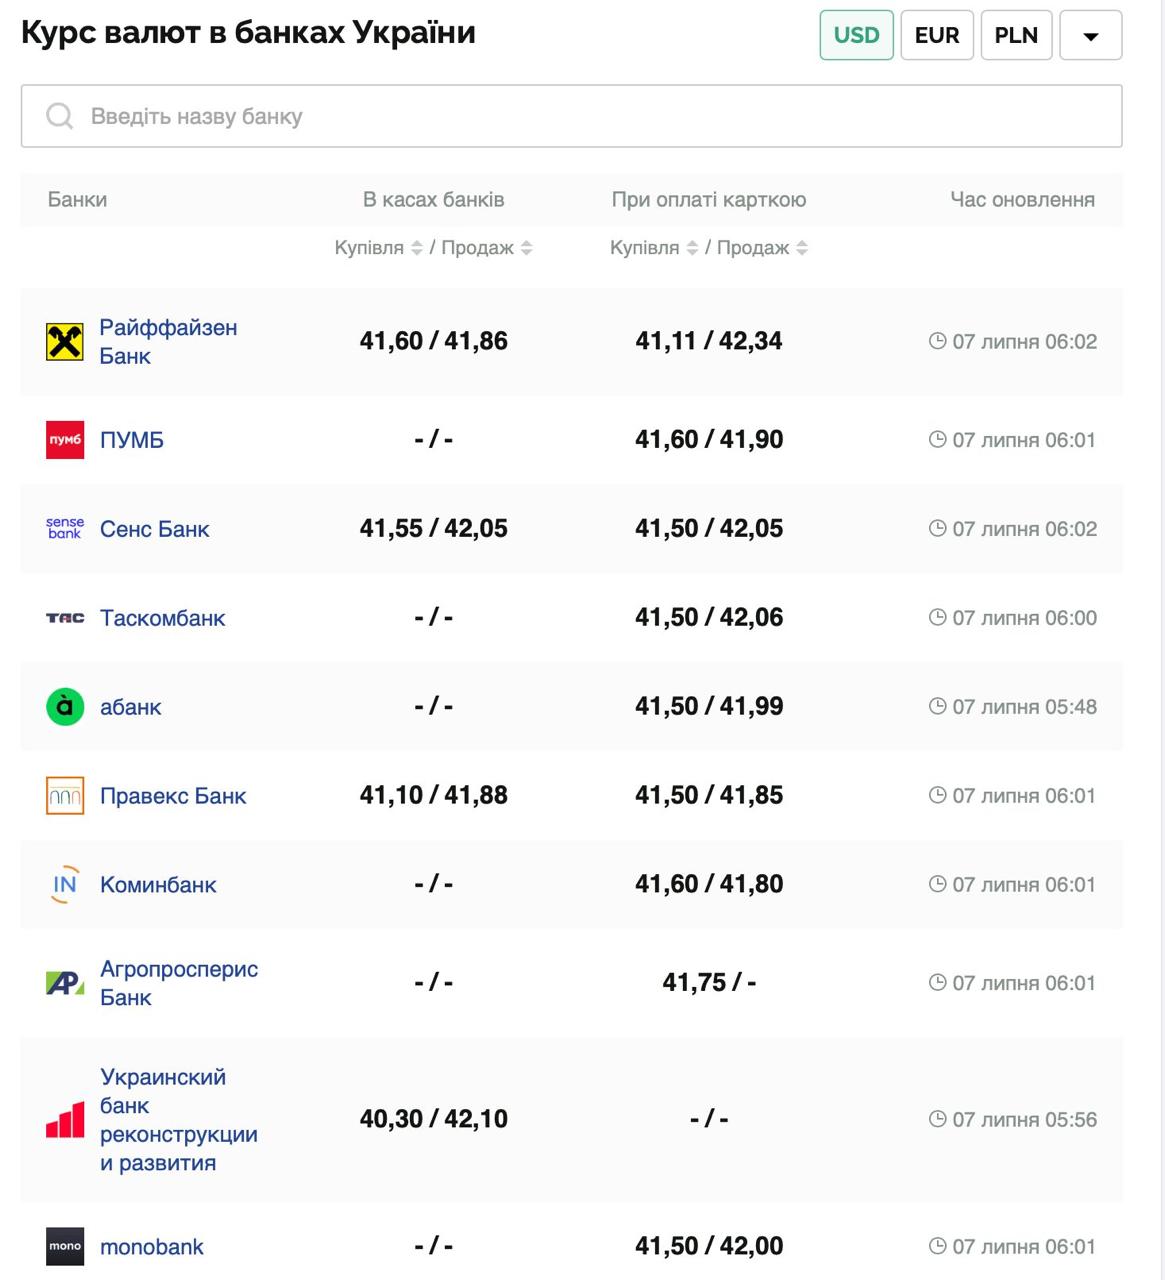
Task: Sort by cash desk Продаж rate
Action: pos(526,248)
